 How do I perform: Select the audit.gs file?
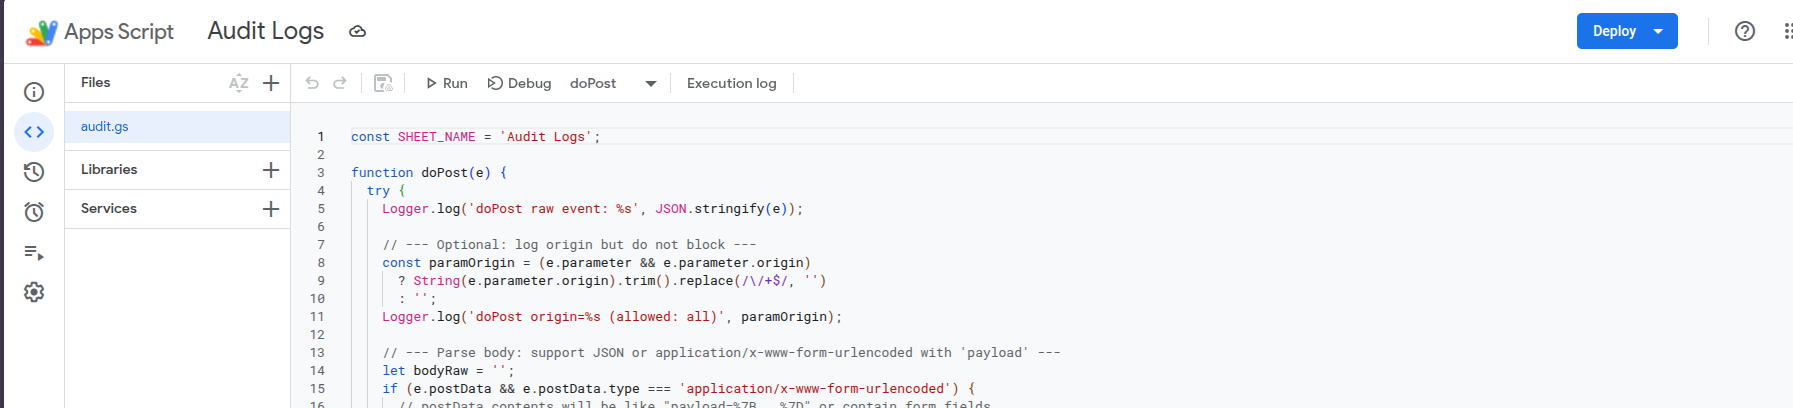[x=105, y=127]
